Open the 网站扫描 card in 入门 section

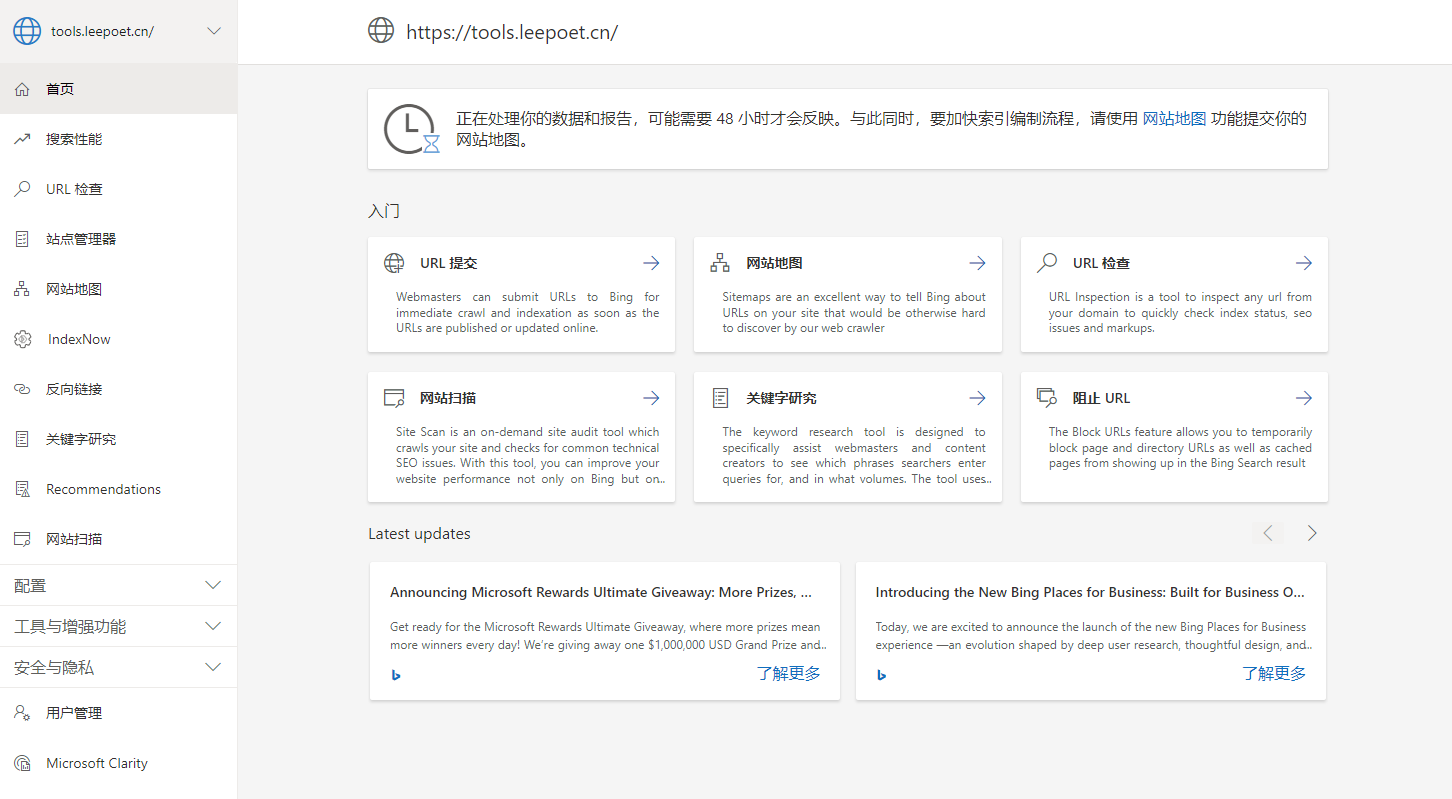(x=521, y=436)
